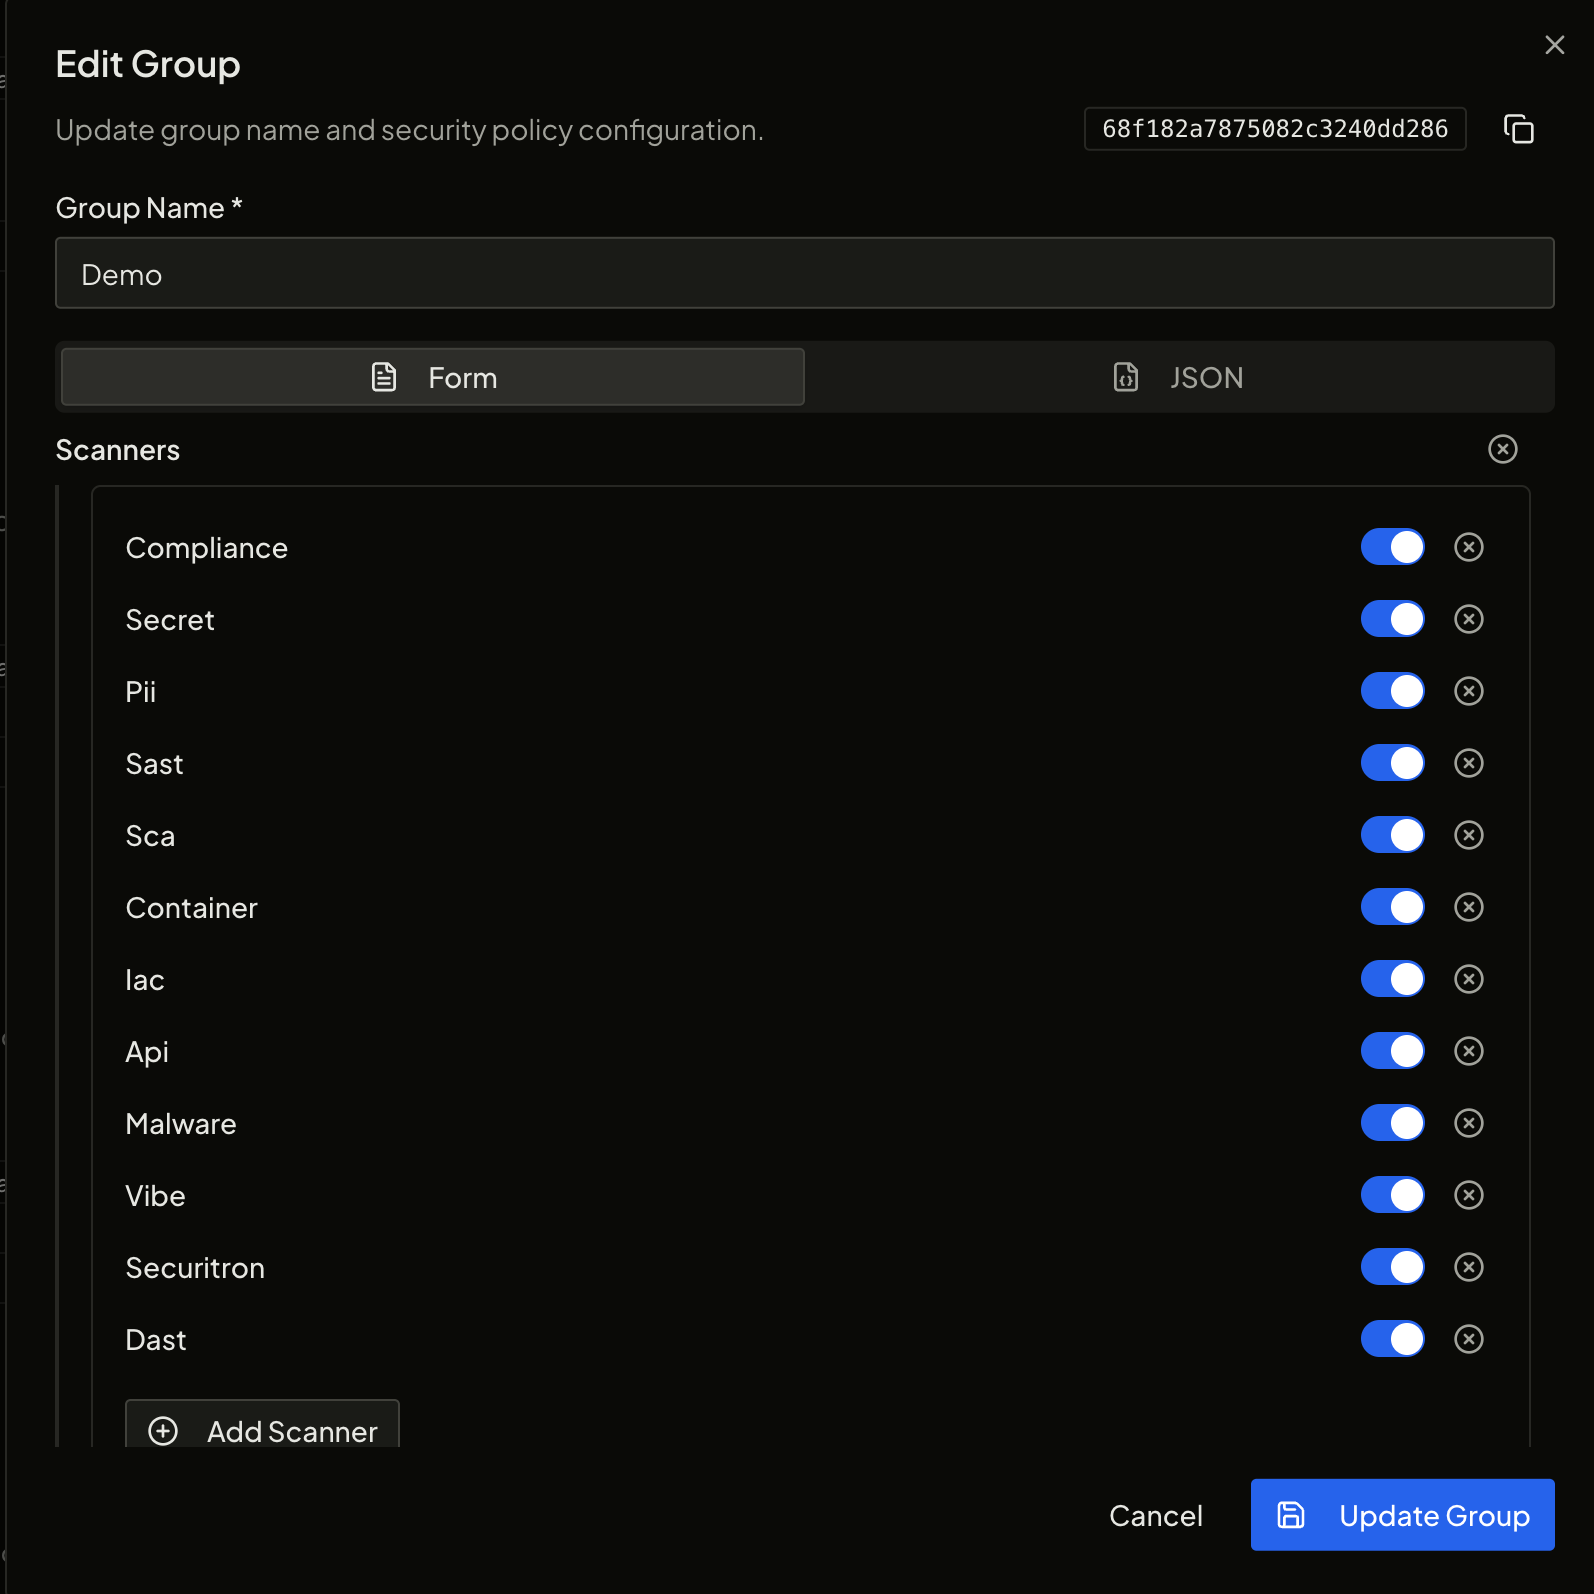Delete the Dast scanner entry
The width and height of the screenshot is (1594, 1594).
pyautogui.click(x=1468, y=1339)
